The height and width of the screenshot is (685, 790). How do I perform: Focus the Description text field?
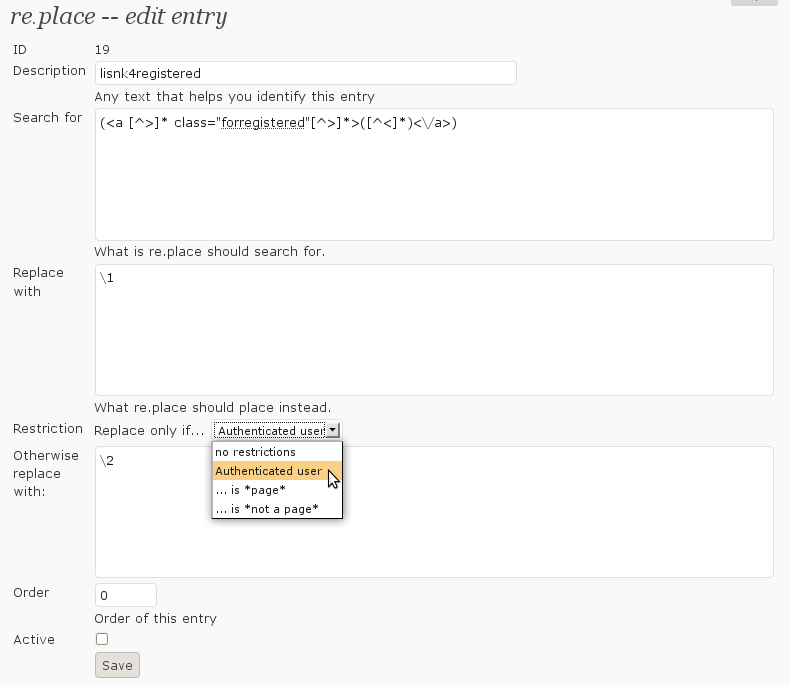(x=305, y=73)
